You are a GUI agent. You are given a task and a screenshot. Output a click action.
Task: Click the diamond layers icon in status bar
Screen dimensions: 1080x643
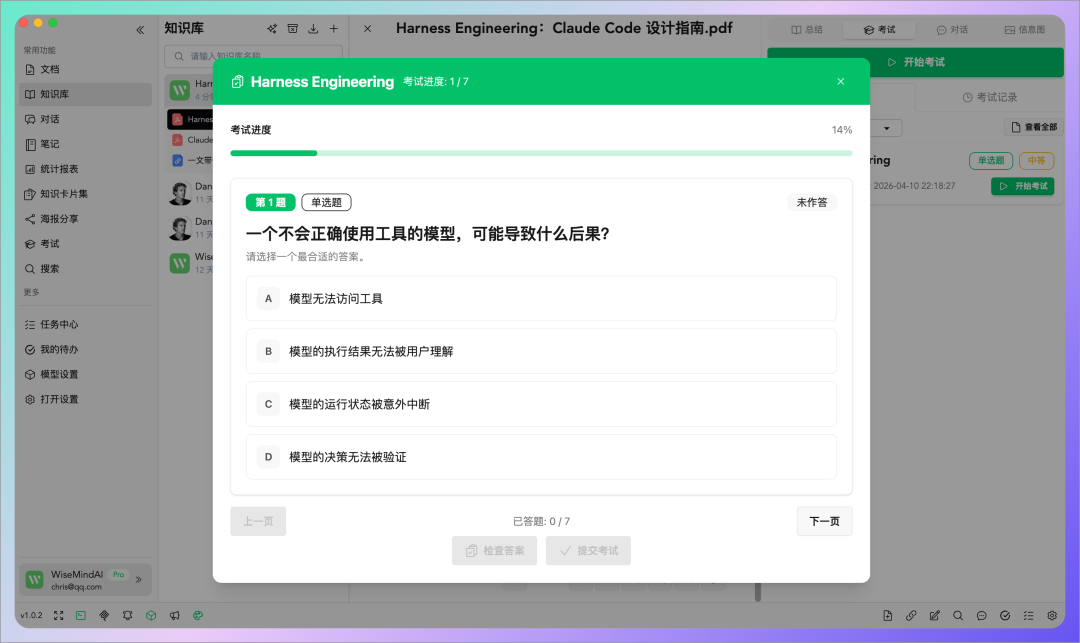(x=104, y=615)
